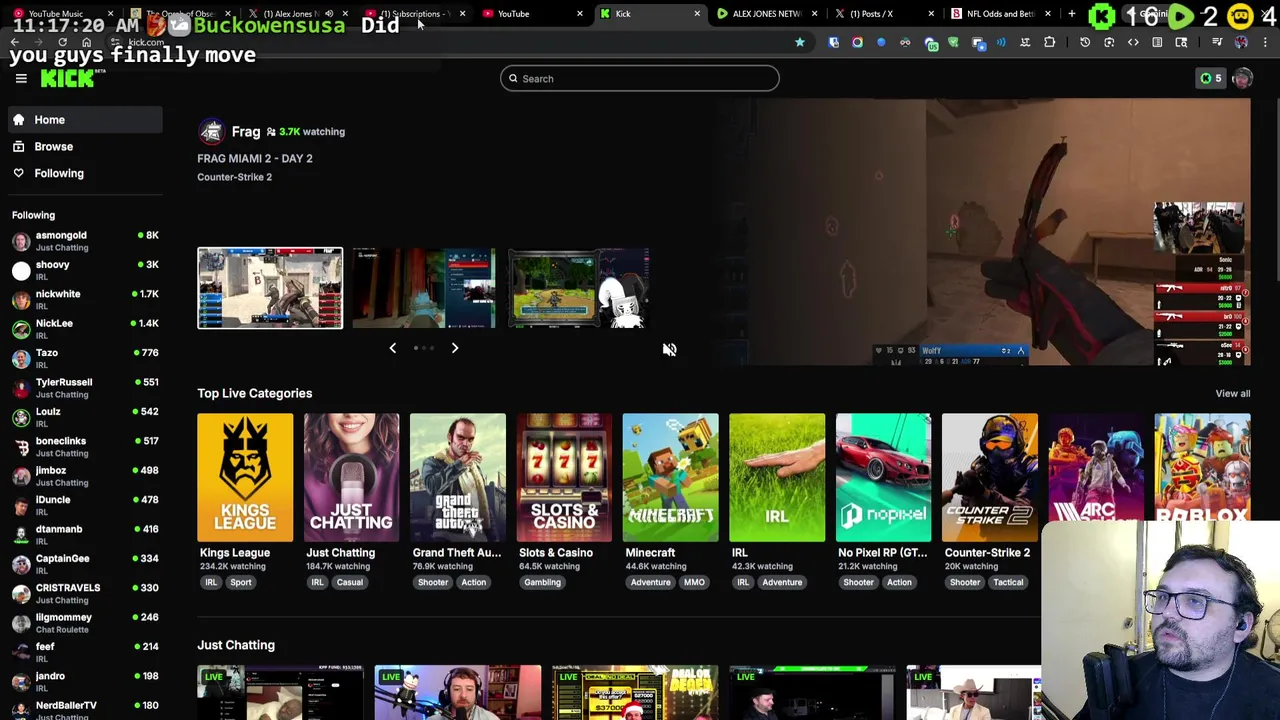Open the first Just Chatting live stream
This screenshot has height=720, width=1280.
280,692
